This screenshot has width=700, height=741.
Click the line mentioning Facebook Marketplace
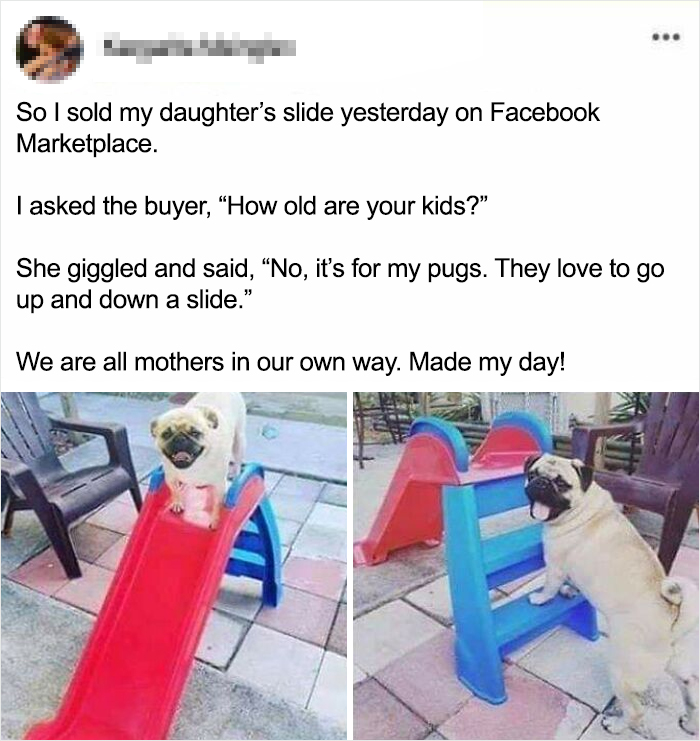pos(307,128)
